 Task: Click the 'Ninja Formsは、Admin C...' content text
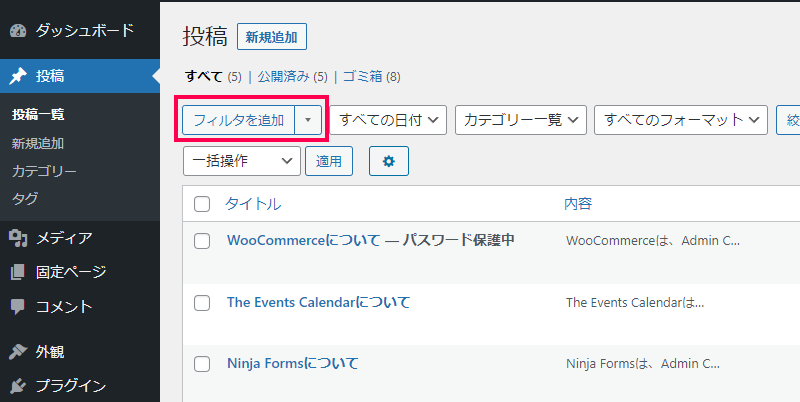point(643,364)
